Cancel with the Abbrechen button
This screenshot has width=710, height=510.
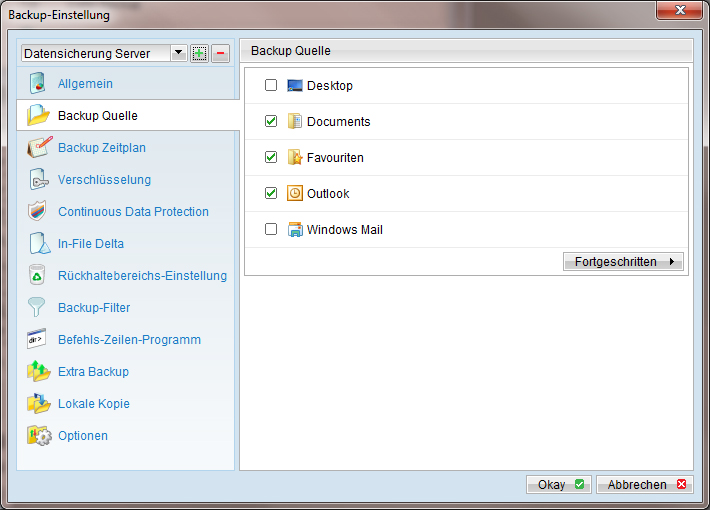pyautogui.click(x=644, y=484)
